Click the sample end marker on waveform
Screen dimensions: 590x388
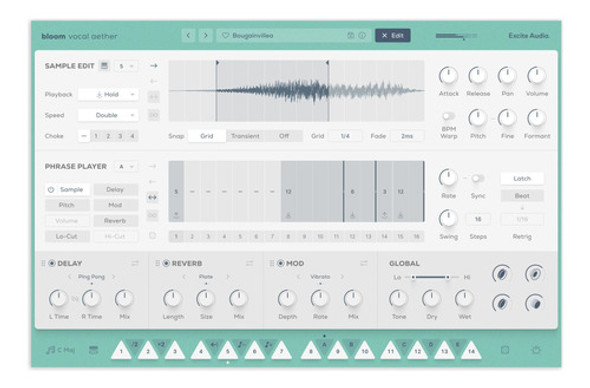pos(327,63)
